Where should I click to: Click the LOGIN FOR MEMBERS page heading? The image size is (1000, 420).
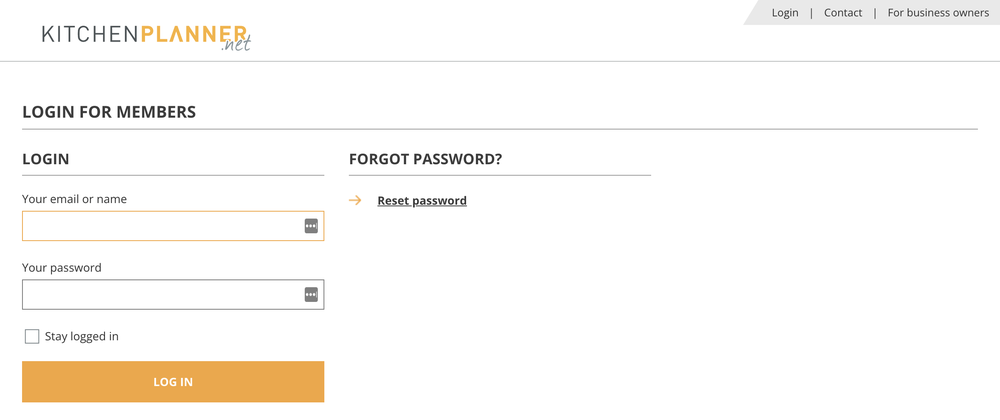(x=109, y=112)
